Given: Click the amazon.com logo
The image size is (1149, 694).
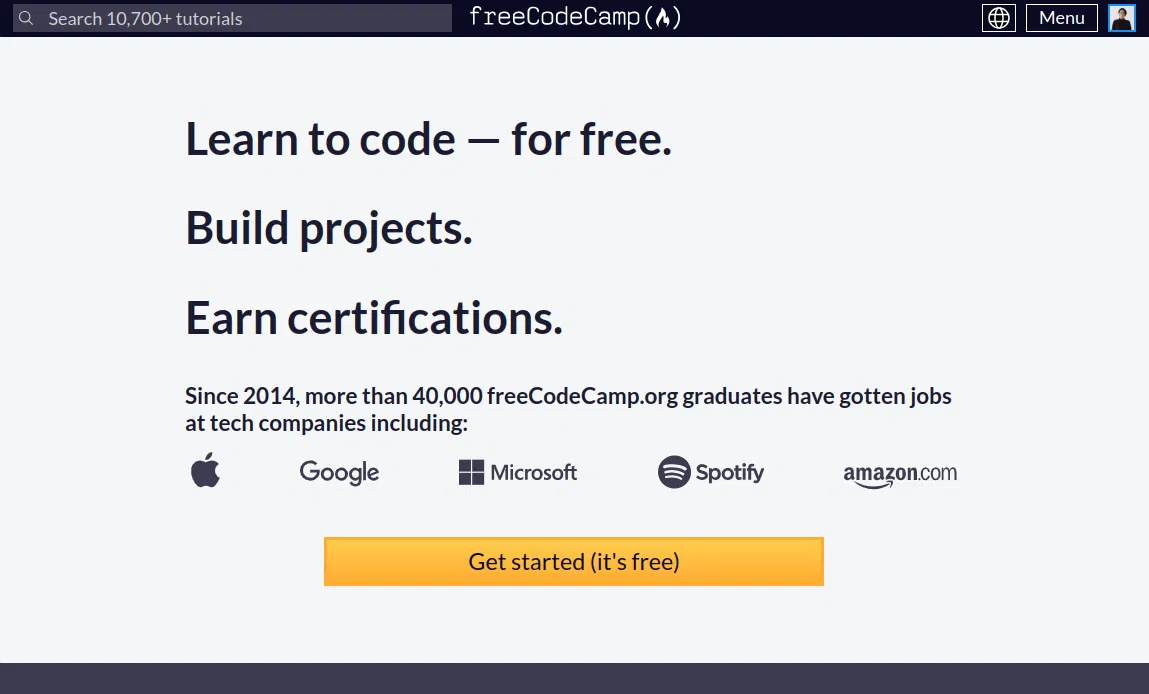Looking at the screenshot, I should [900, 474].
